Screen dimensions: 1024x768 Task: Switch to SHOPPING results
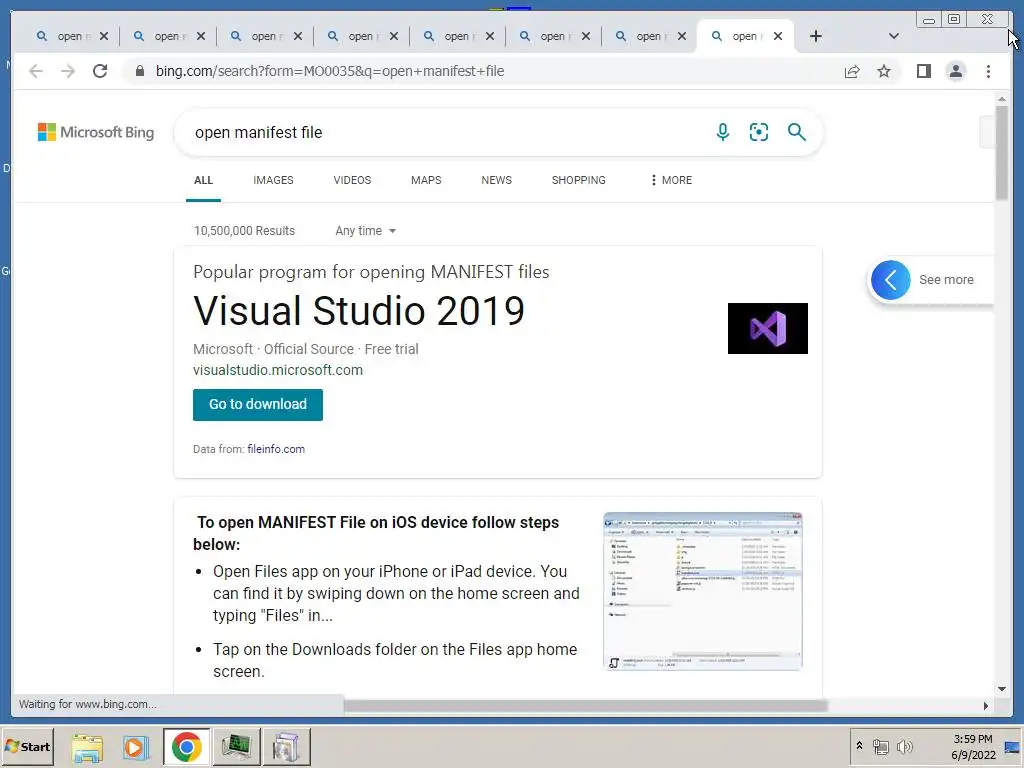point(578,180)
